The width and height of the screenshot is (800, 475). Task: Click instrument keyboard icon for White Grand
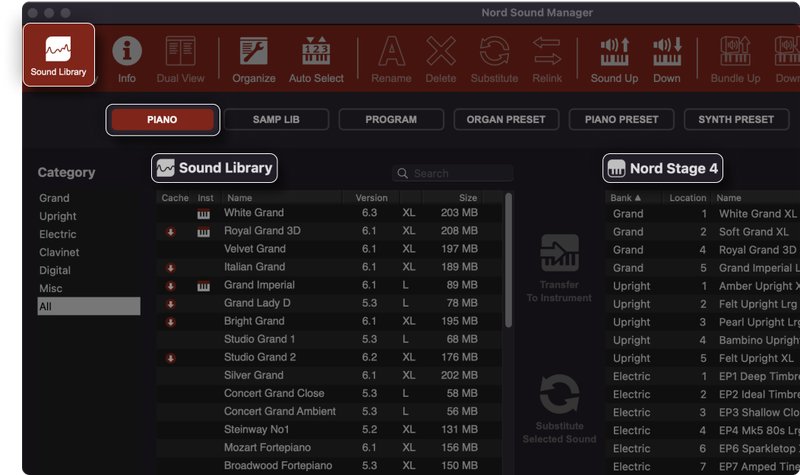[x=204, y=214]
